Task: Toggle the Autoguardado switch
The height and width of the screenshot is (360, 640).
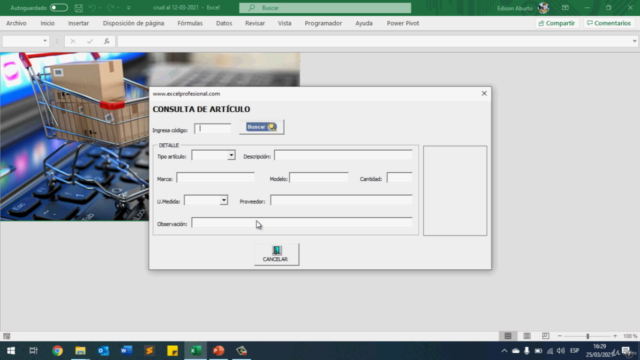Action: click(x=59, y=8)
